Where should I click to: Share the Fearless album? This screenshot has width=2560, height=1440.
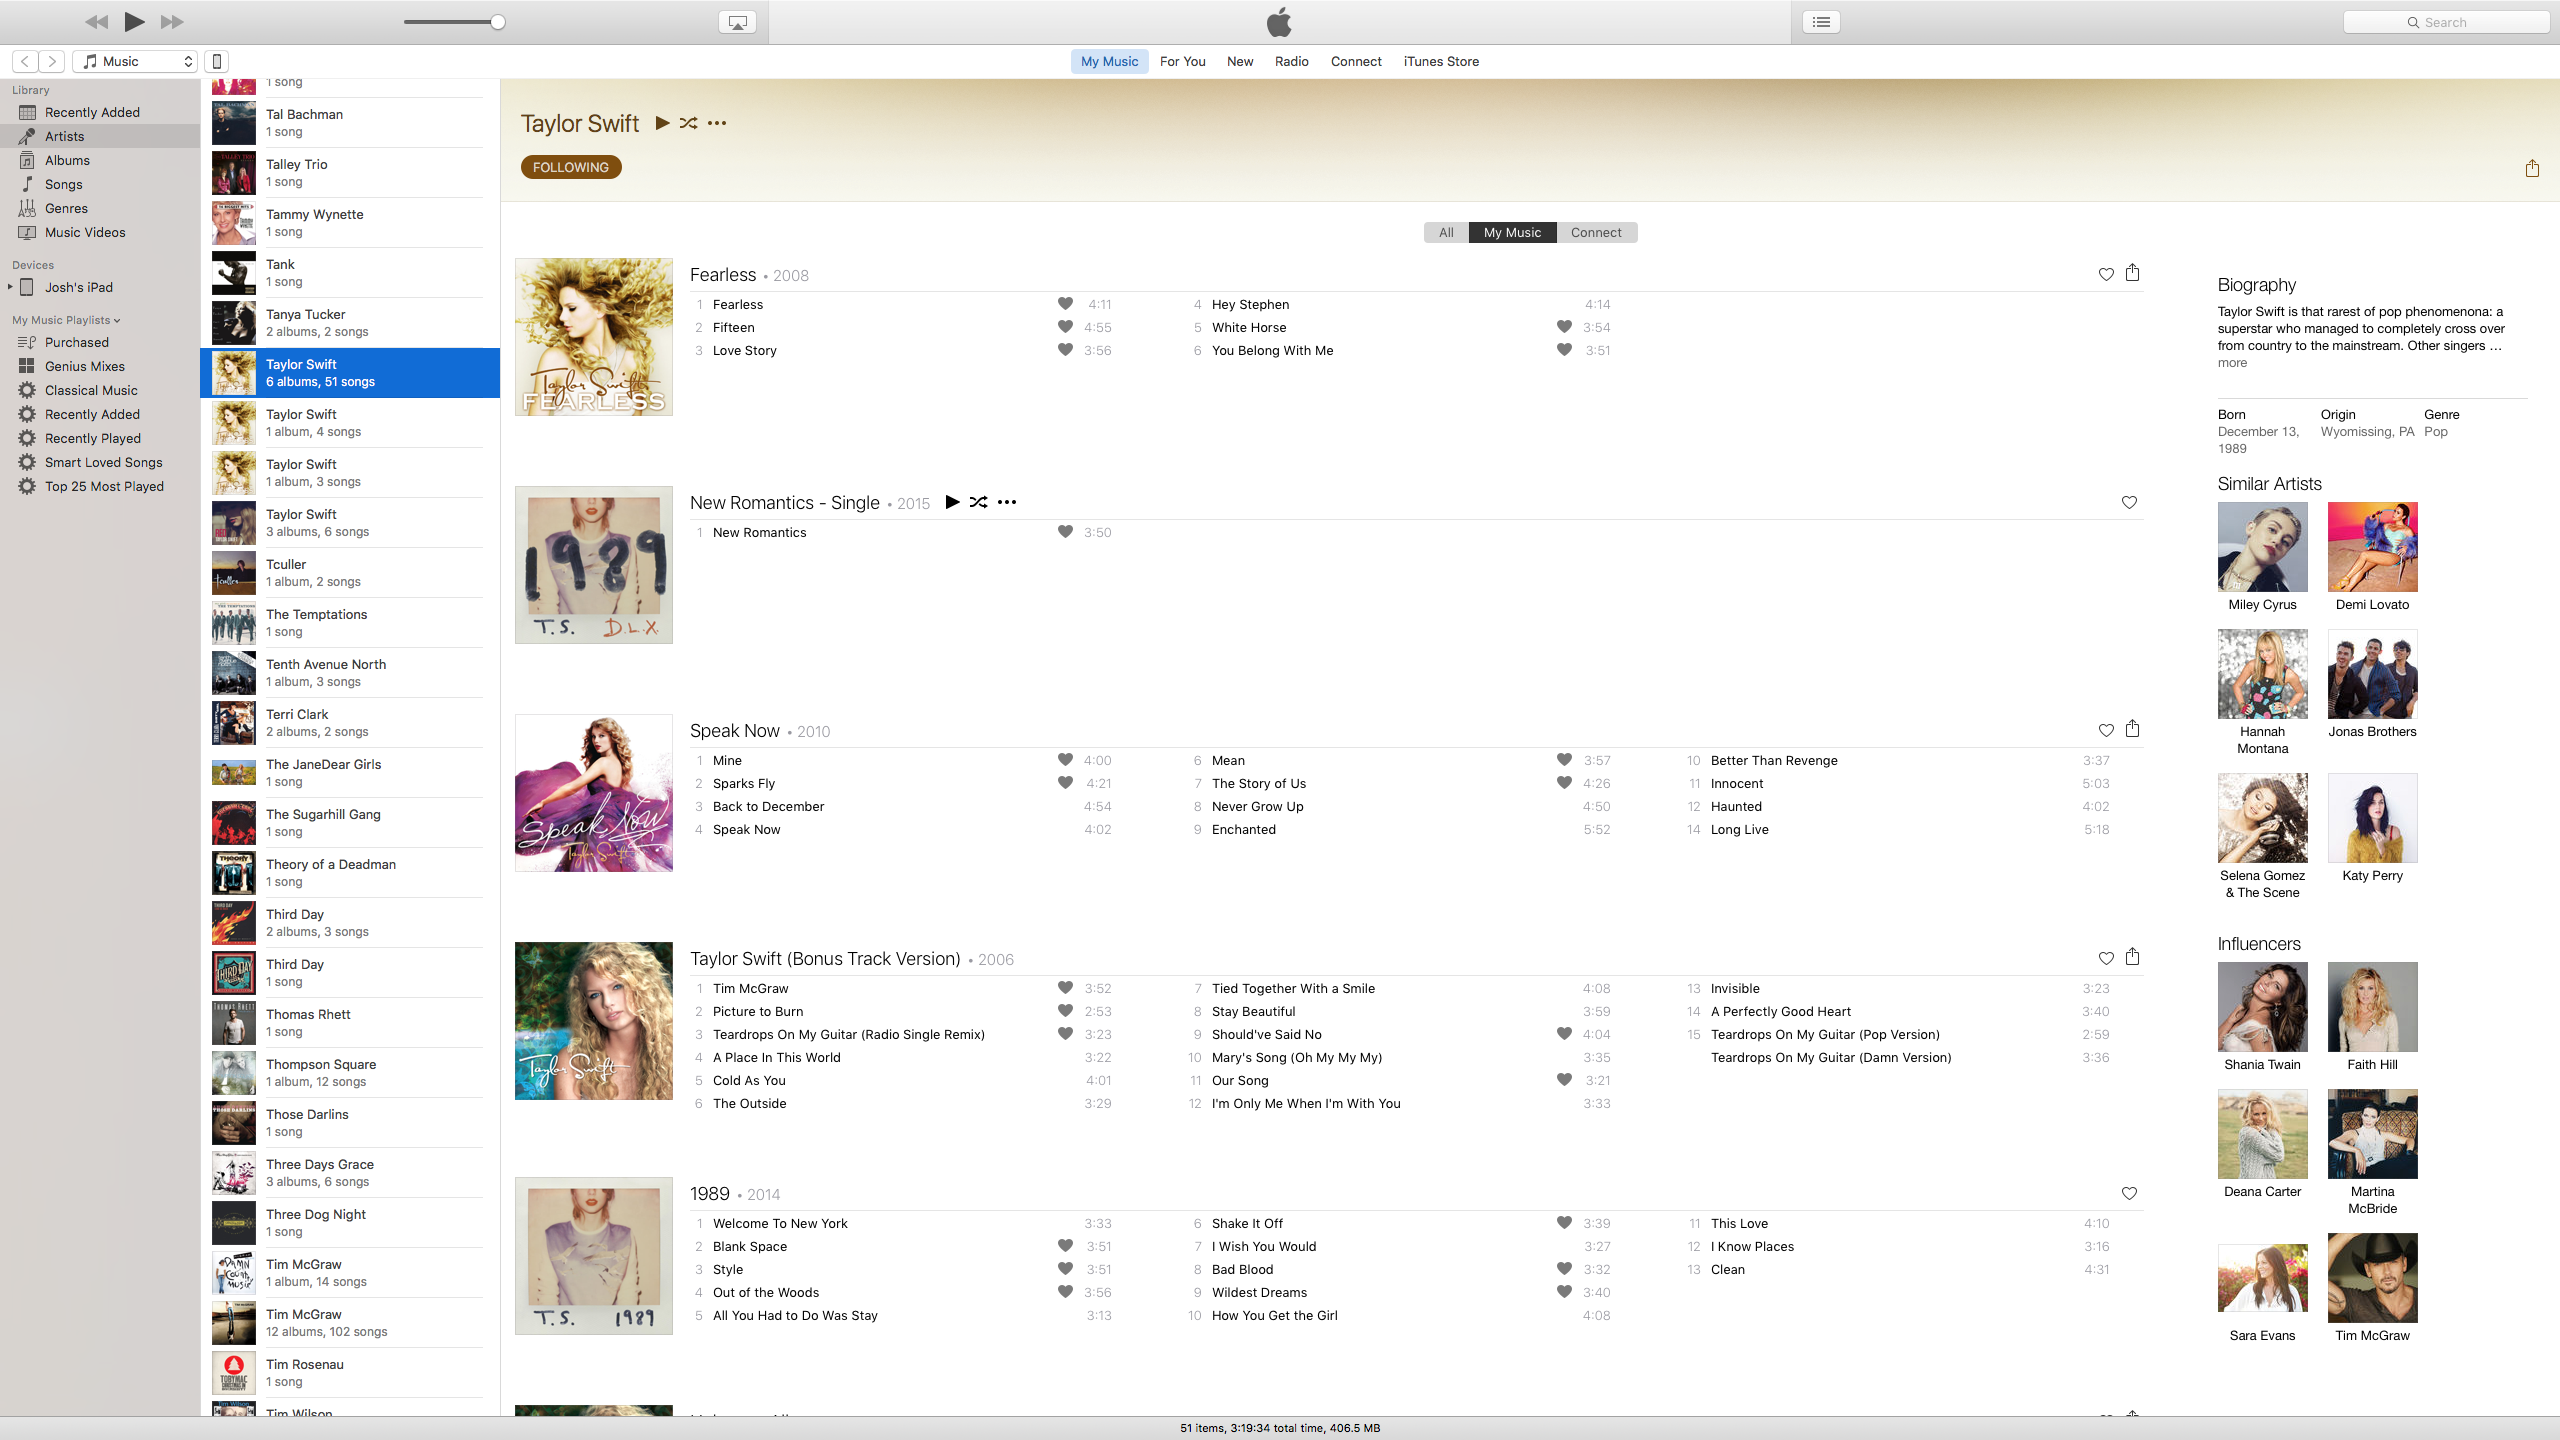tap(2132, 272)
